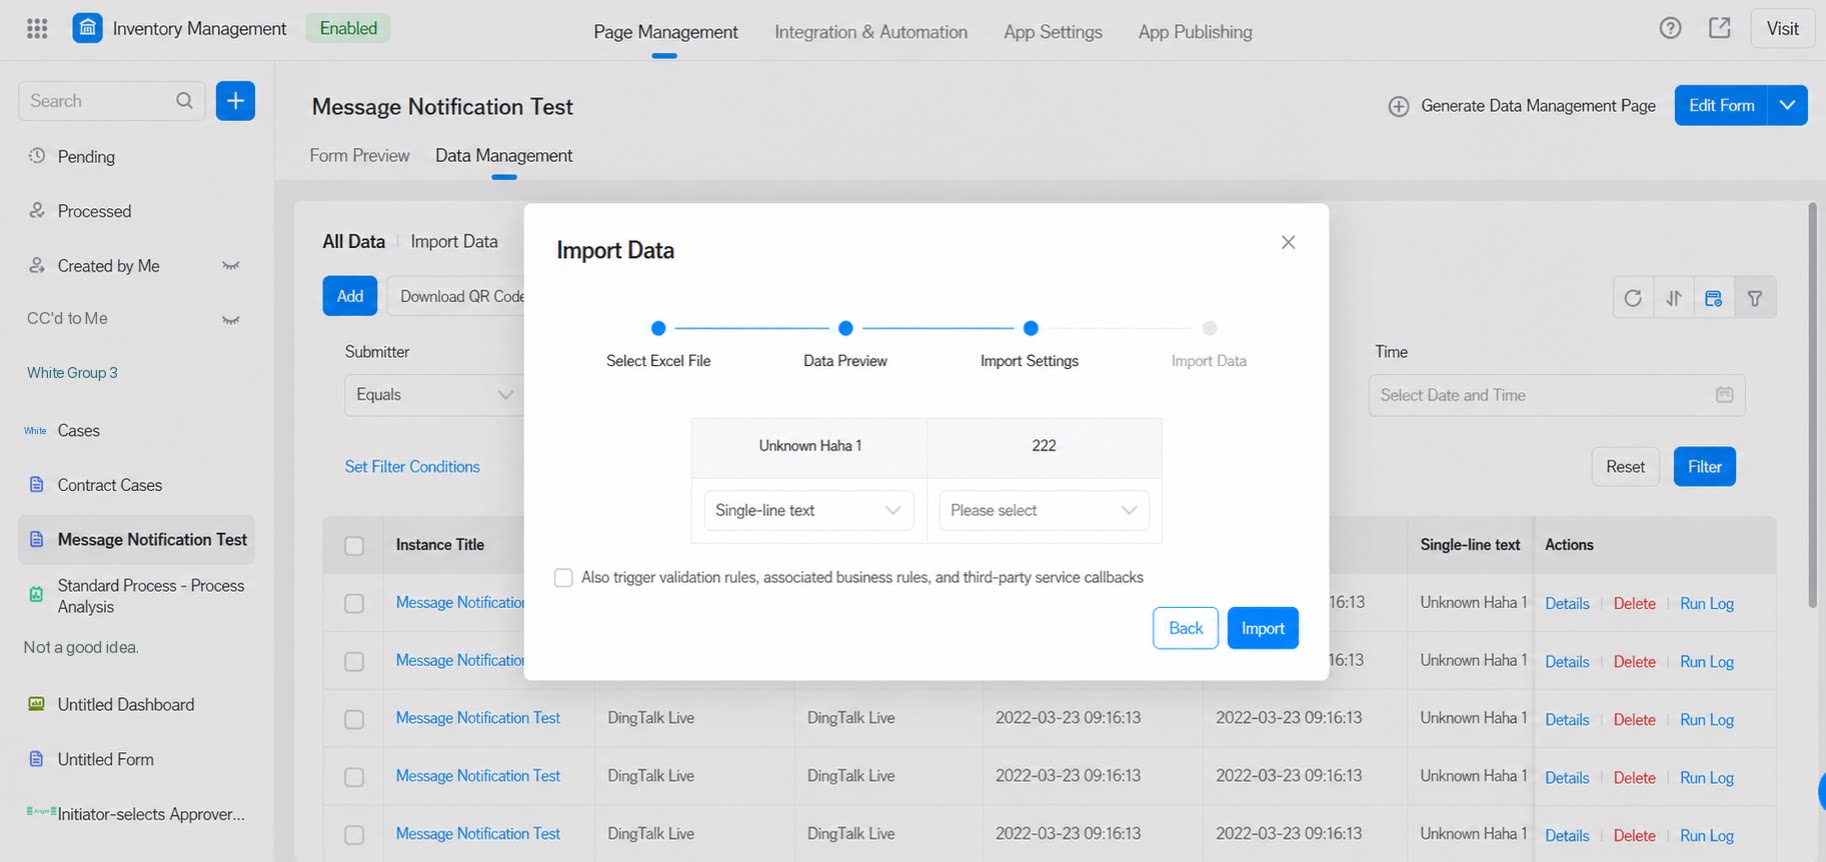Click the Import button in dialog
This screenshot has width=1826, height=862.
1263,628
